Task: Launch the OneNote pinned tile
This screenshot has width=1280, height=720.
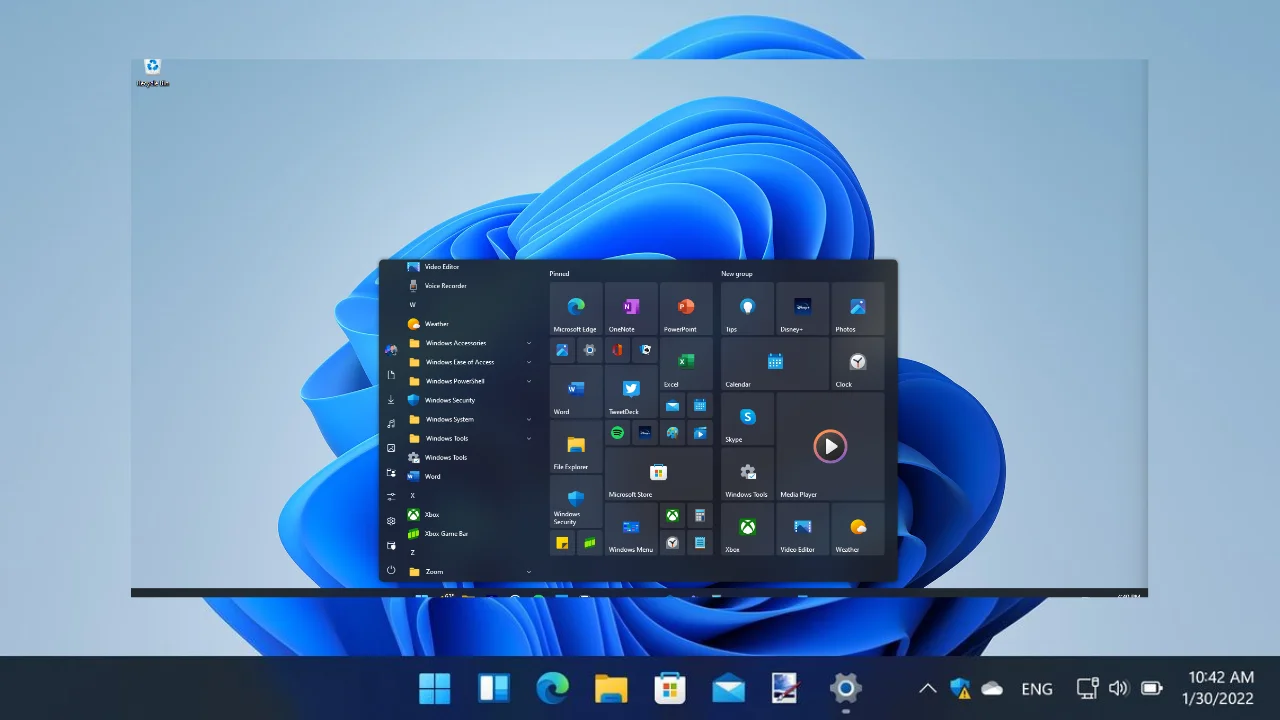Action: click(631, 308)
